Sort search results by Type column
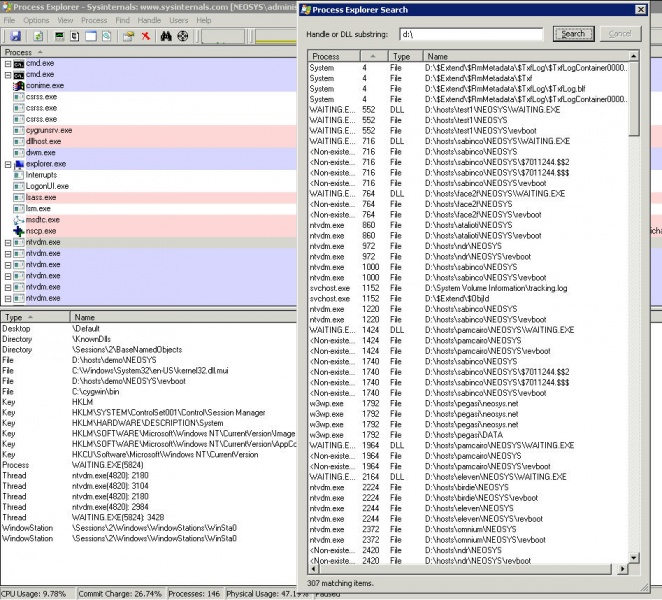 coord(405,56)
